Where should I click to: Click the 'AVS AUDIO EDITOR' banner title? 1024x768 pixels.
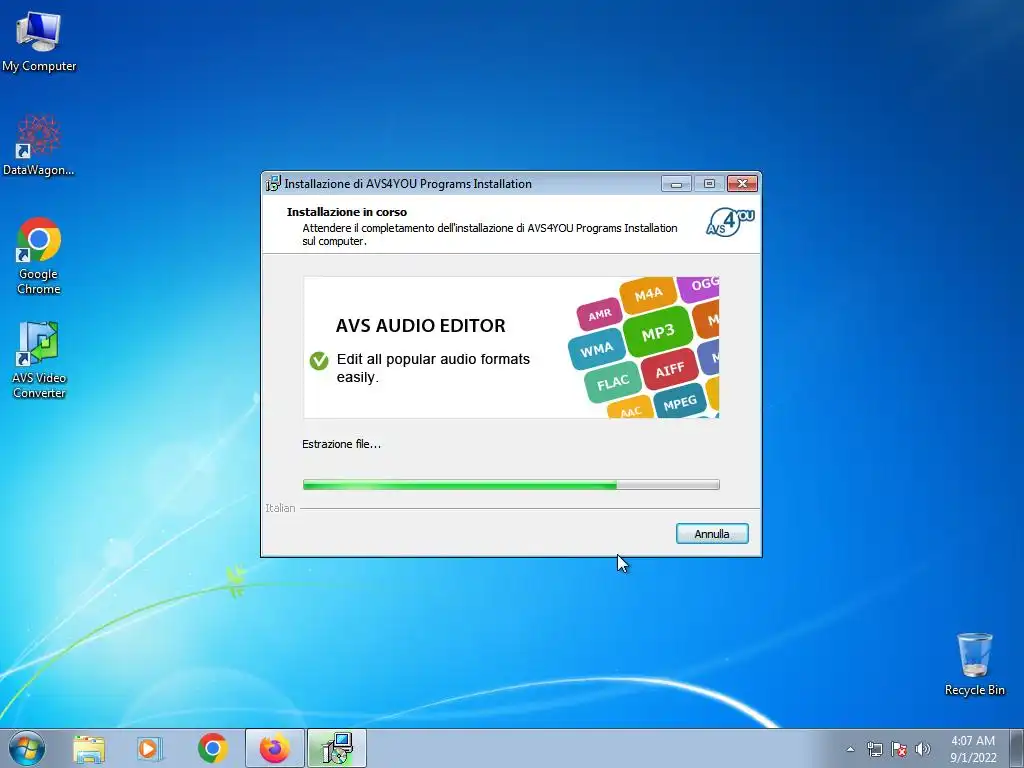[421, 326]
